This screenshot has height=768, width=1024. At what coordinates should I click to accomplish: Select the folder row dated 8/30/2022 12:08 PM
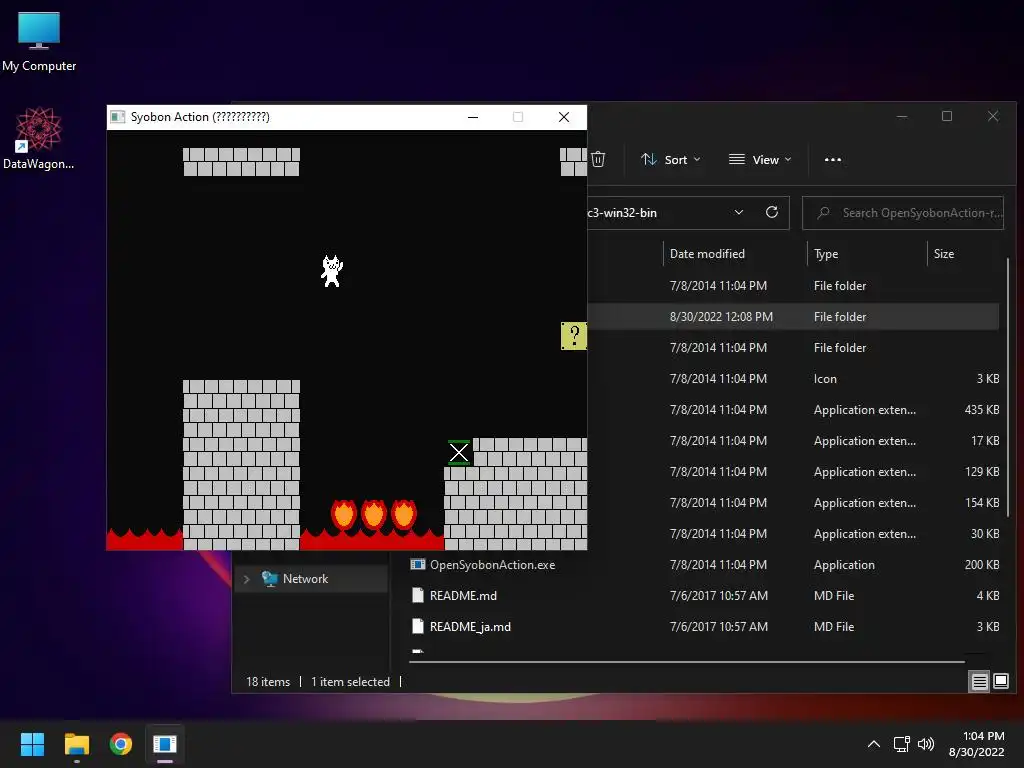tap(793, 317)
